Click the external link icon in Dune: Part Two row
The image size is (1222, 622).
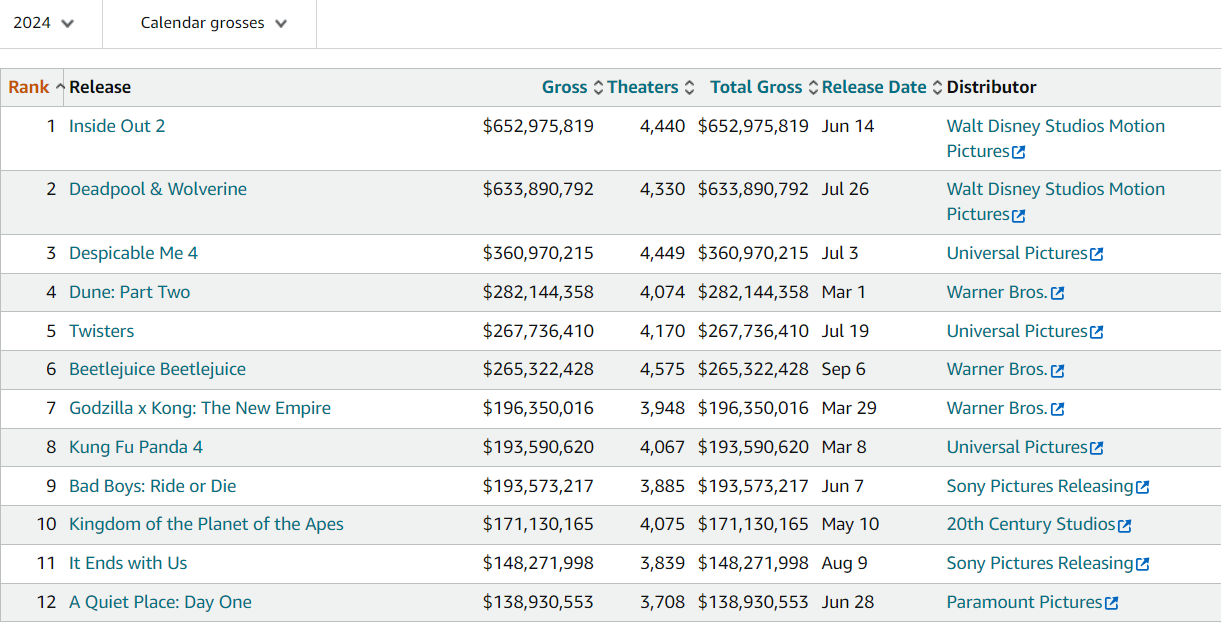pyautogui.click(x=1058, y=293)
